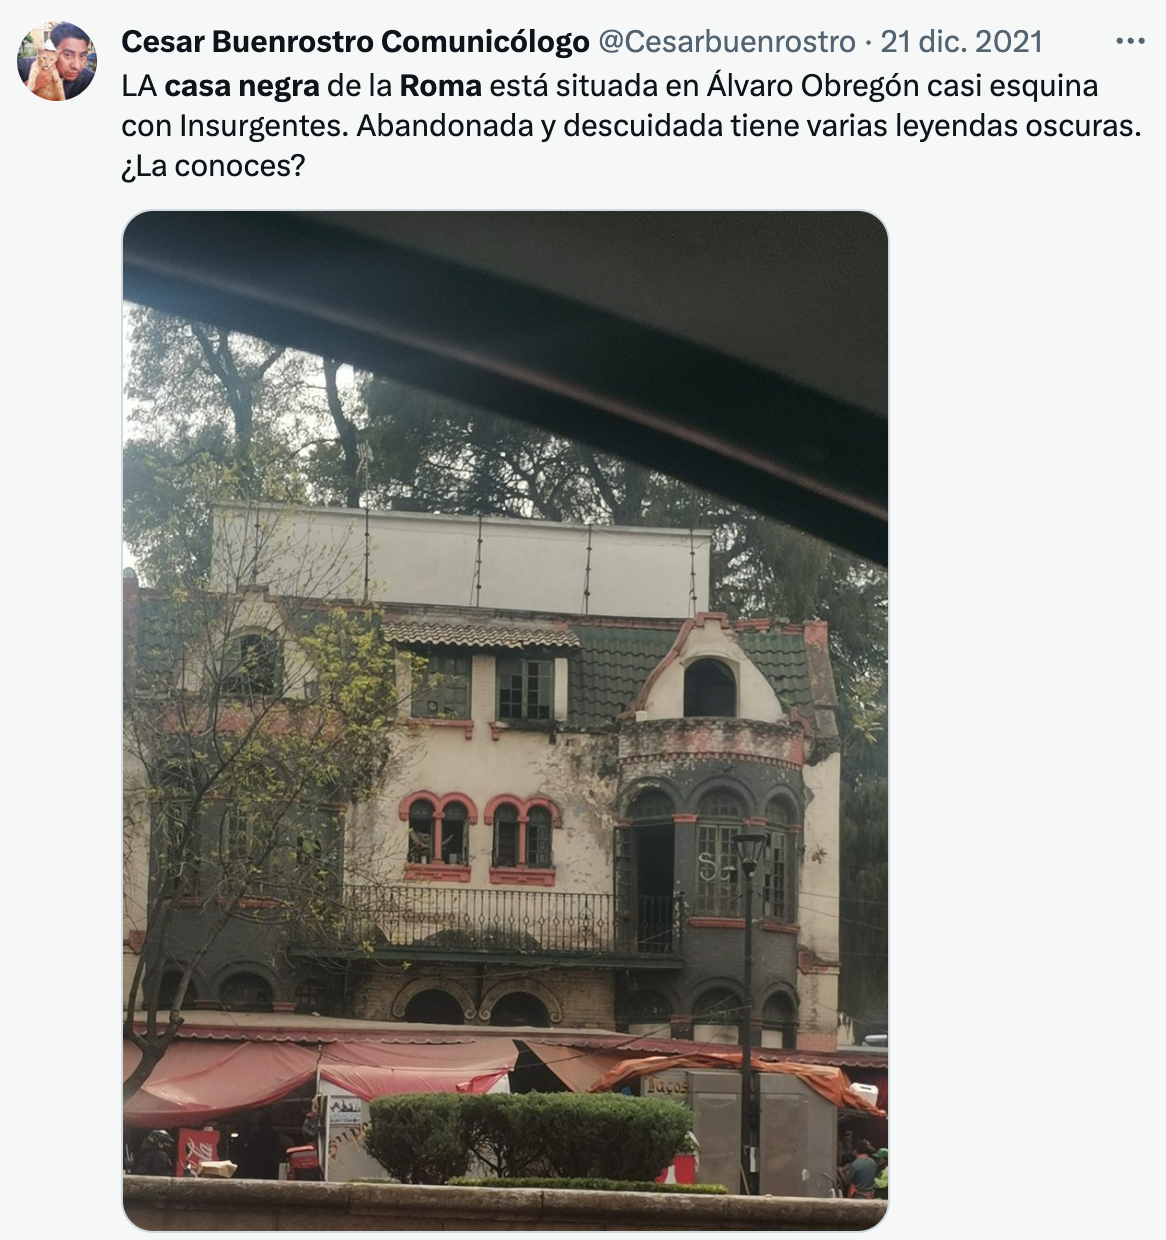This screenshot has height=1240, width=1166.
Task: Click the black street lamp in the photo
Action: 748,1010
